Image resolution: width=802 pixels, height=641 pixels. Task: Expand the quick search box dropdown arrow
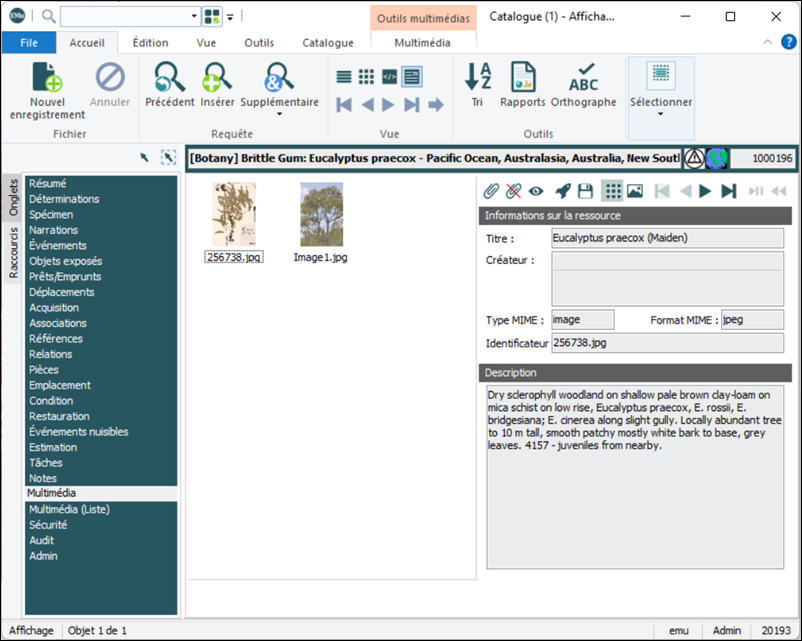[194, 16]
